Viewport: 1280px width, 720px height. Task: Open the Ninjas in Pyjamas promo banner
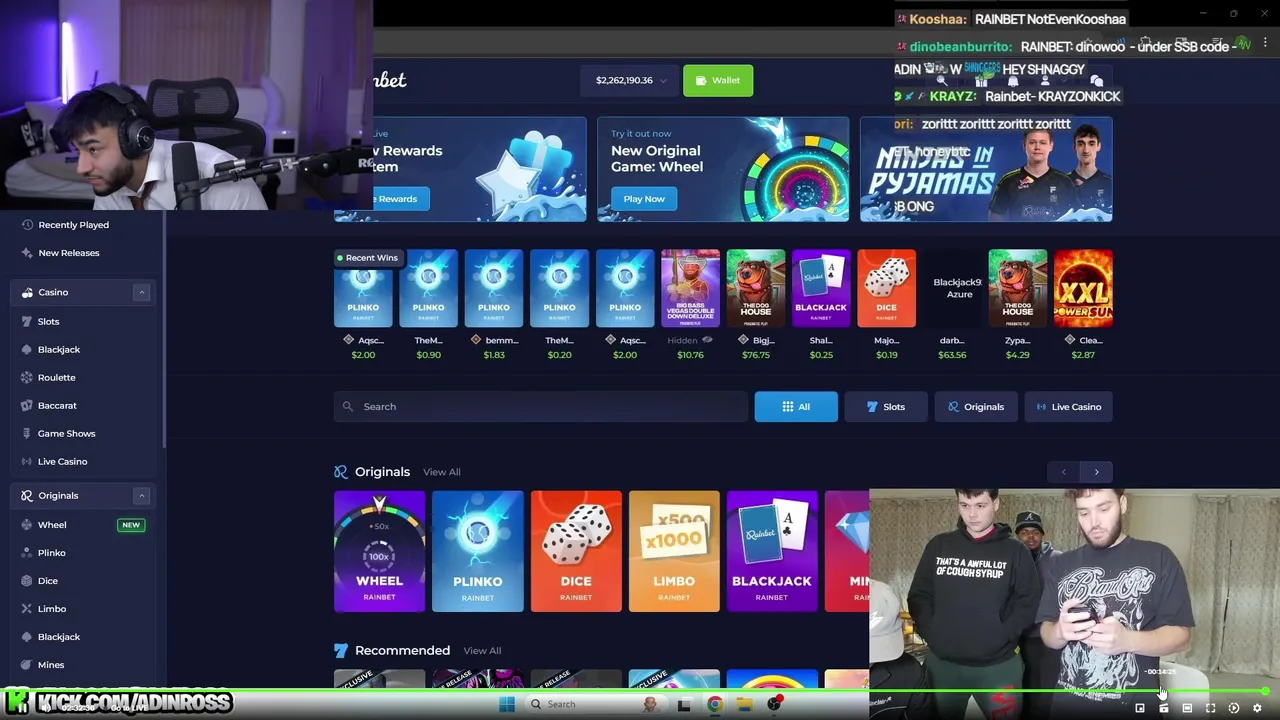(x=986, y=169)
